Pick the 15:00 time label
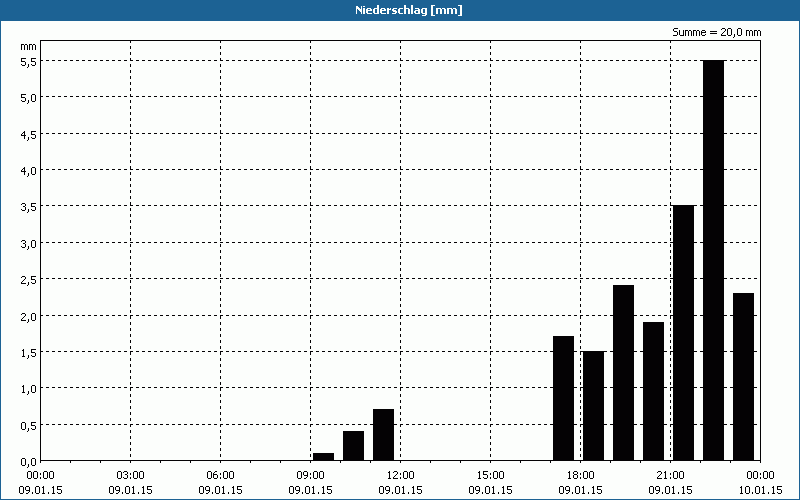800x500 pixels. point(490,476)
